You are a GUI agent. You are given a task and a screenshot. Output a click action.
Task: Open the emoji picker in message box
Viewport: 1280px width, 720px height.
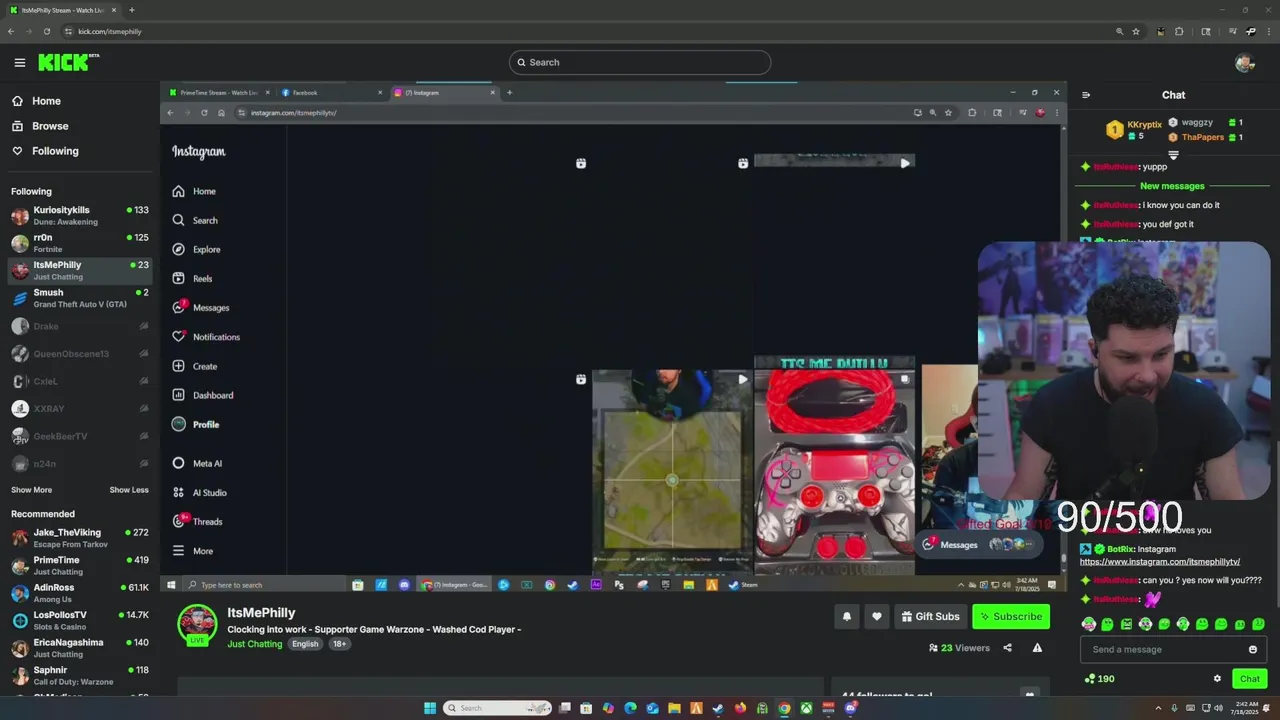pyautogui.click(x=1253, y=649)
